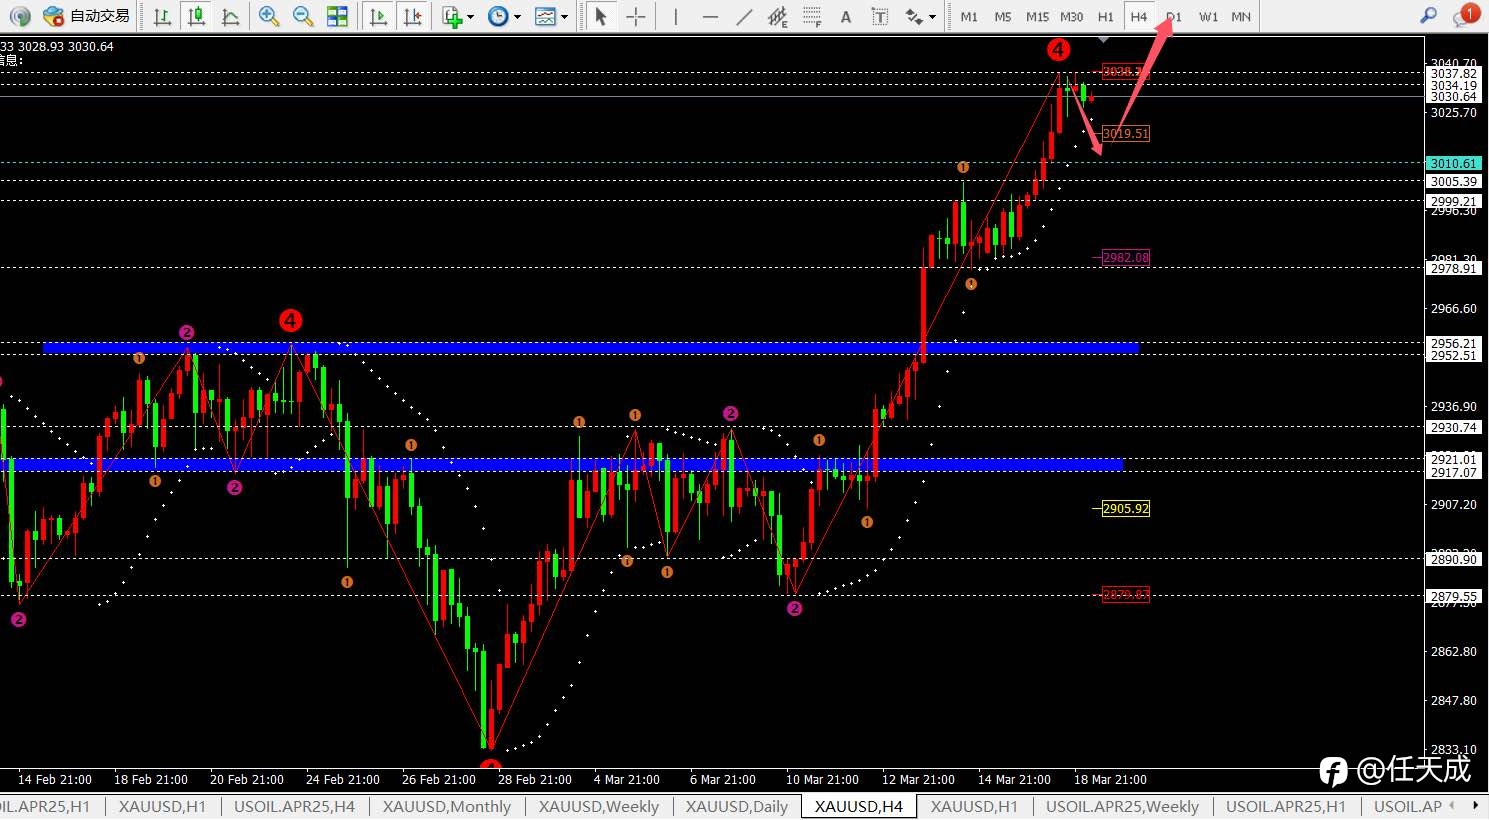Open the XAUUSD,Monthly chart tab
This screenshot has height=820, width=1489.
pos(446,806)
